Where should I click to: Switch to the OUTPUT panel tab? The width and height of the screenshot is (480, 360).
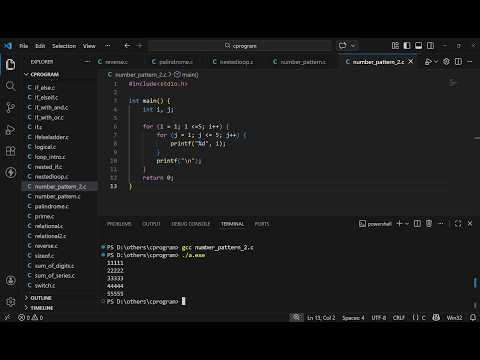coord(151,224)
